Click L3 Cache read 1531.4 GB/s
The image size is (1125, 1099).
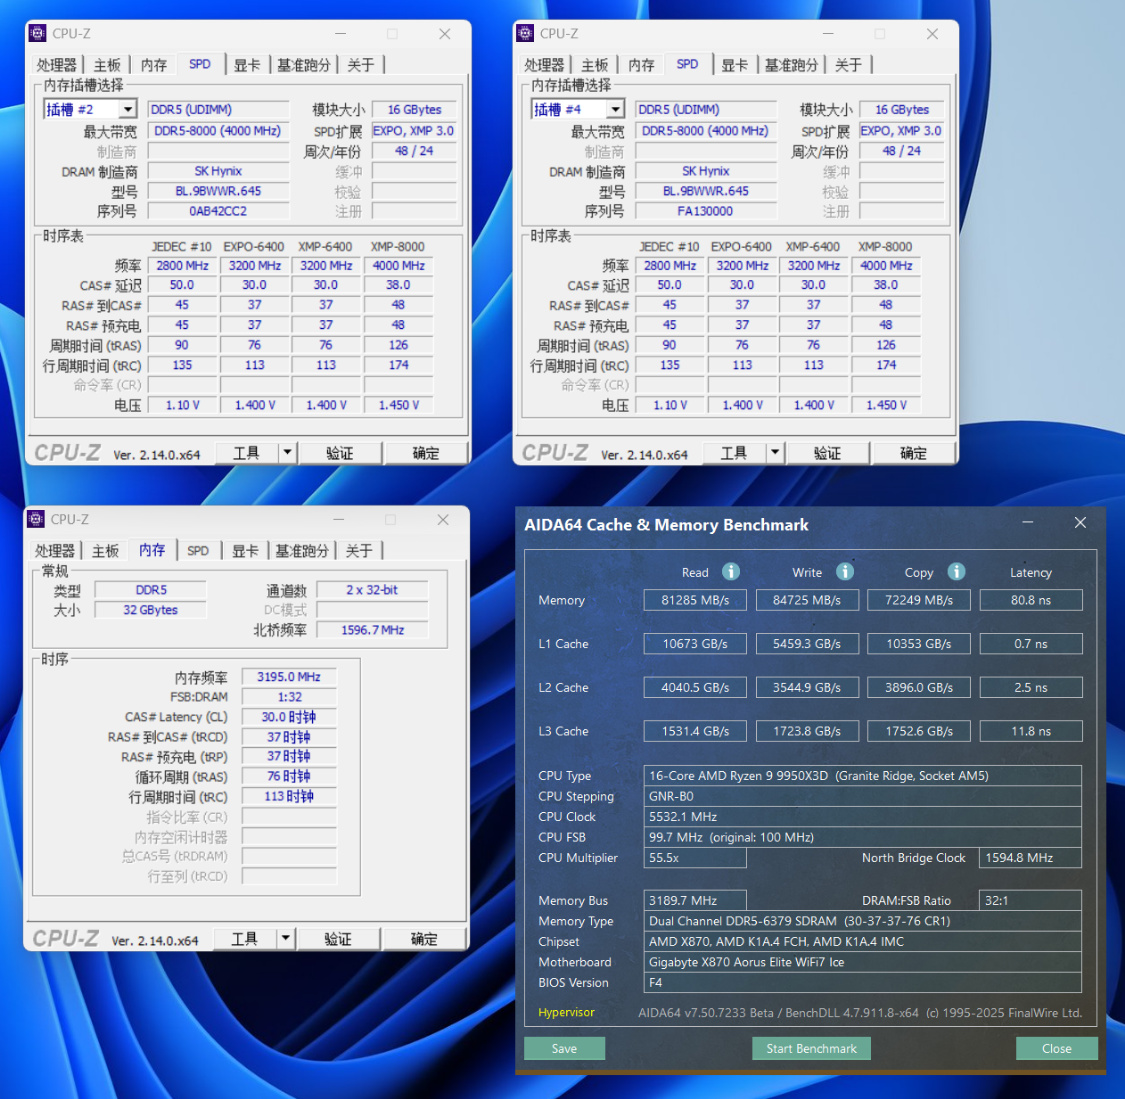(695, 731)
